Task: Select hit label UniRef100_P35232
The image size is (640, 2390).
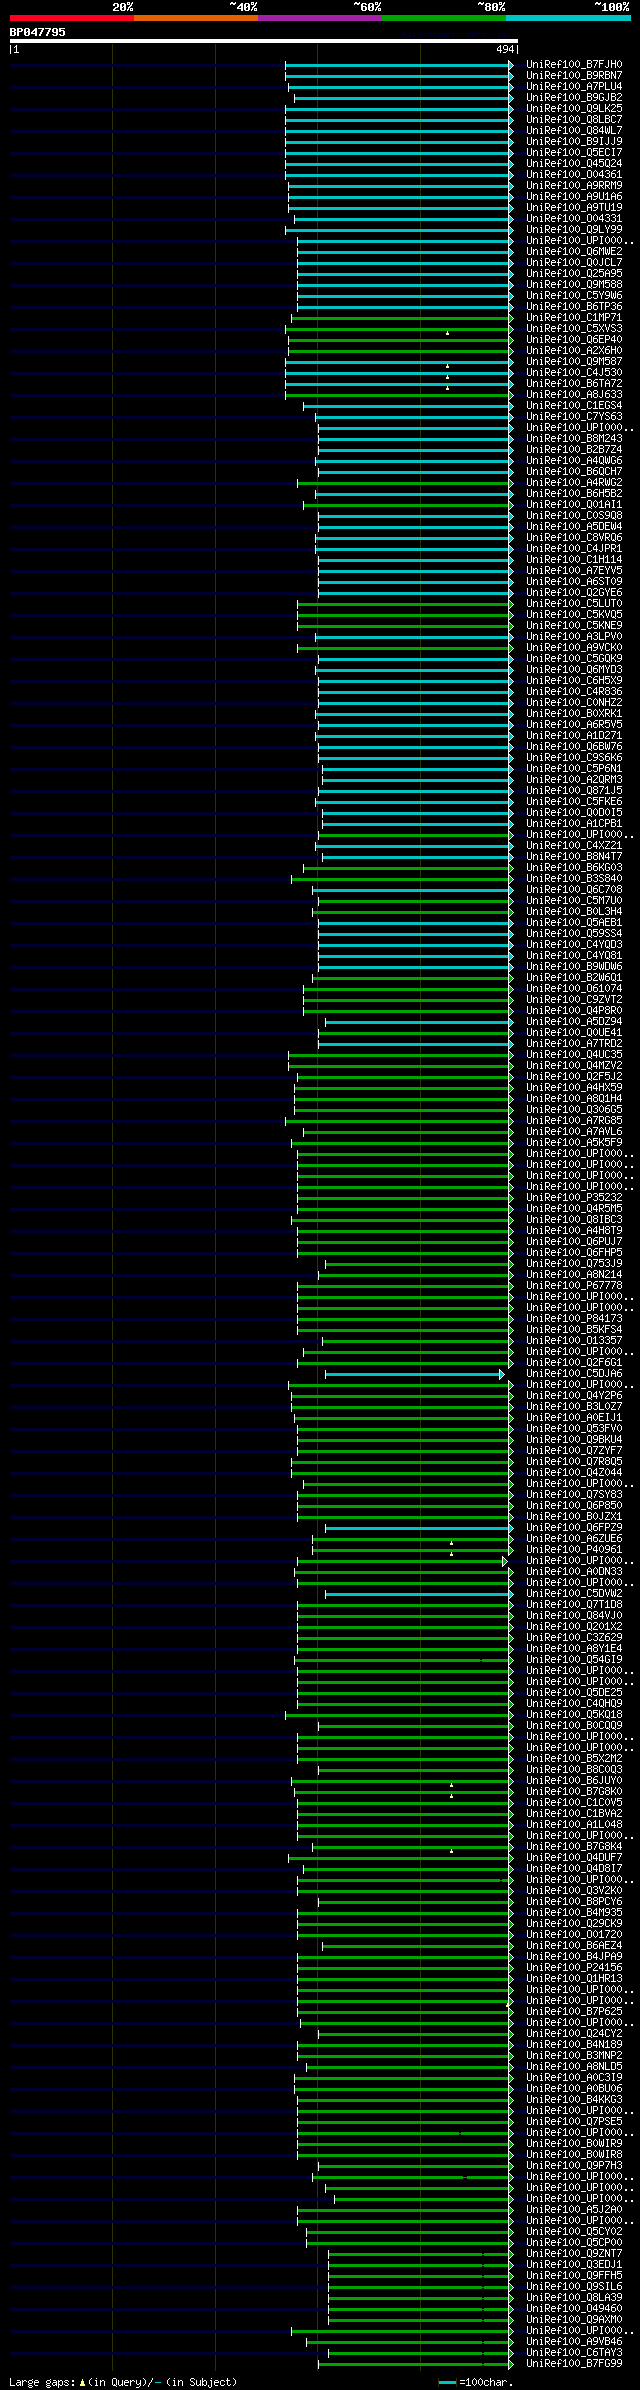Action: pyautogui.click(x=574, y=1198)
